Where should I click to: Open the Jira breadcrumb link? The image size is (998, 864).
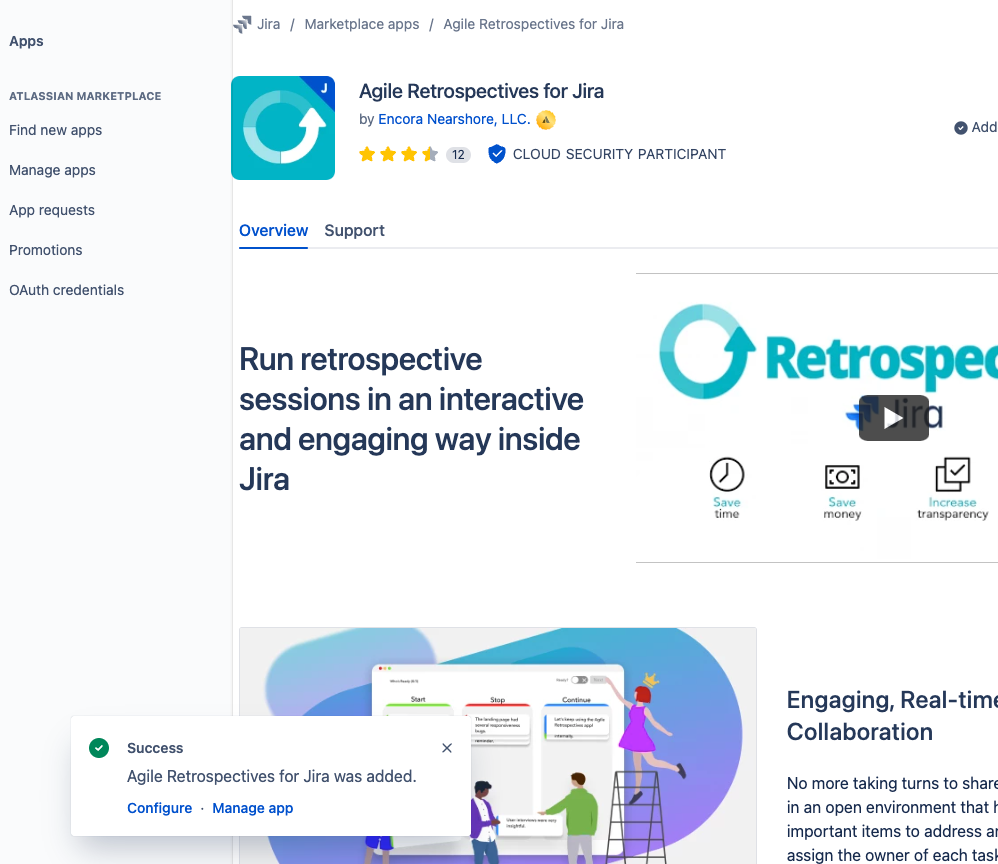pos(269,24)
